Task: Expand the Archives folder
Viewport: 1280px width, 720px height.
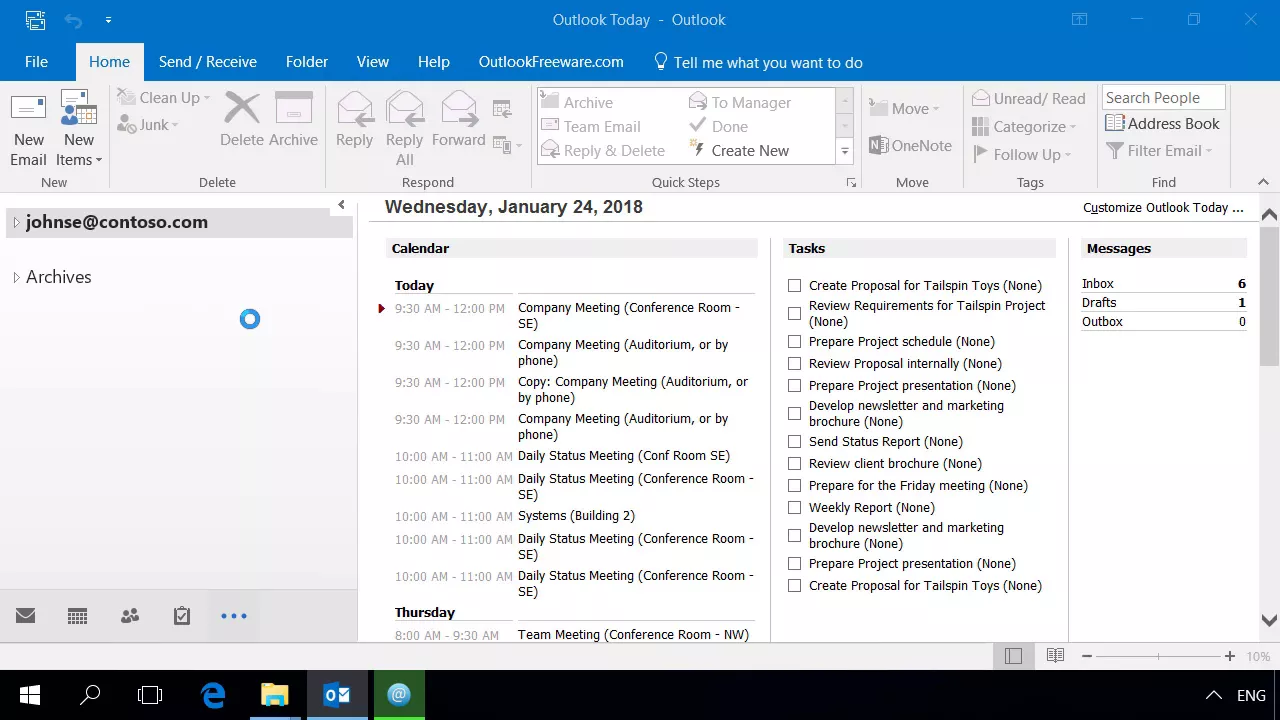Action: 16,278
